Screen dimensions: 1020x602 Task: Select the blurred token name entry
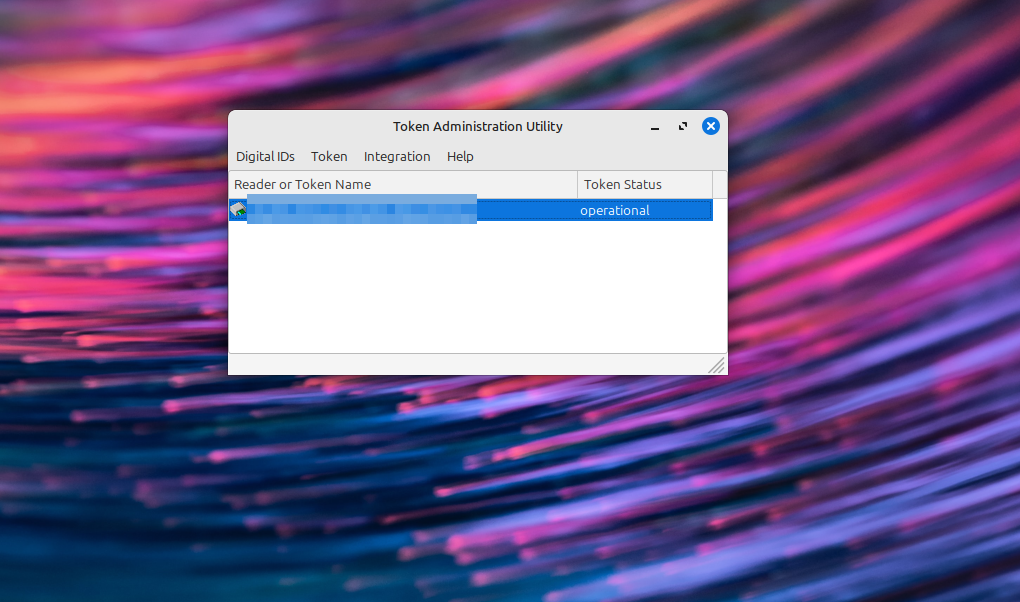[362, 209]
